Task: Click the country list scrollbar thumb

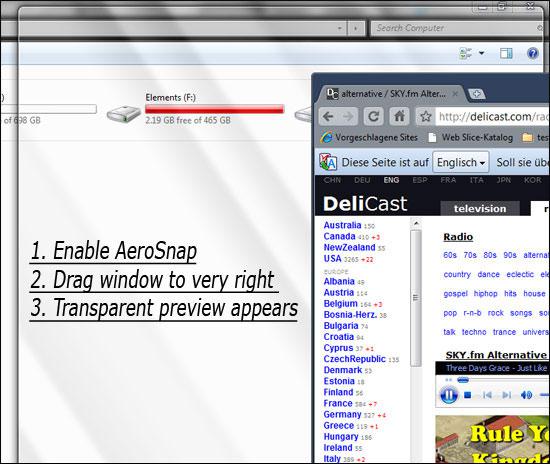Action: click(416, 298)
